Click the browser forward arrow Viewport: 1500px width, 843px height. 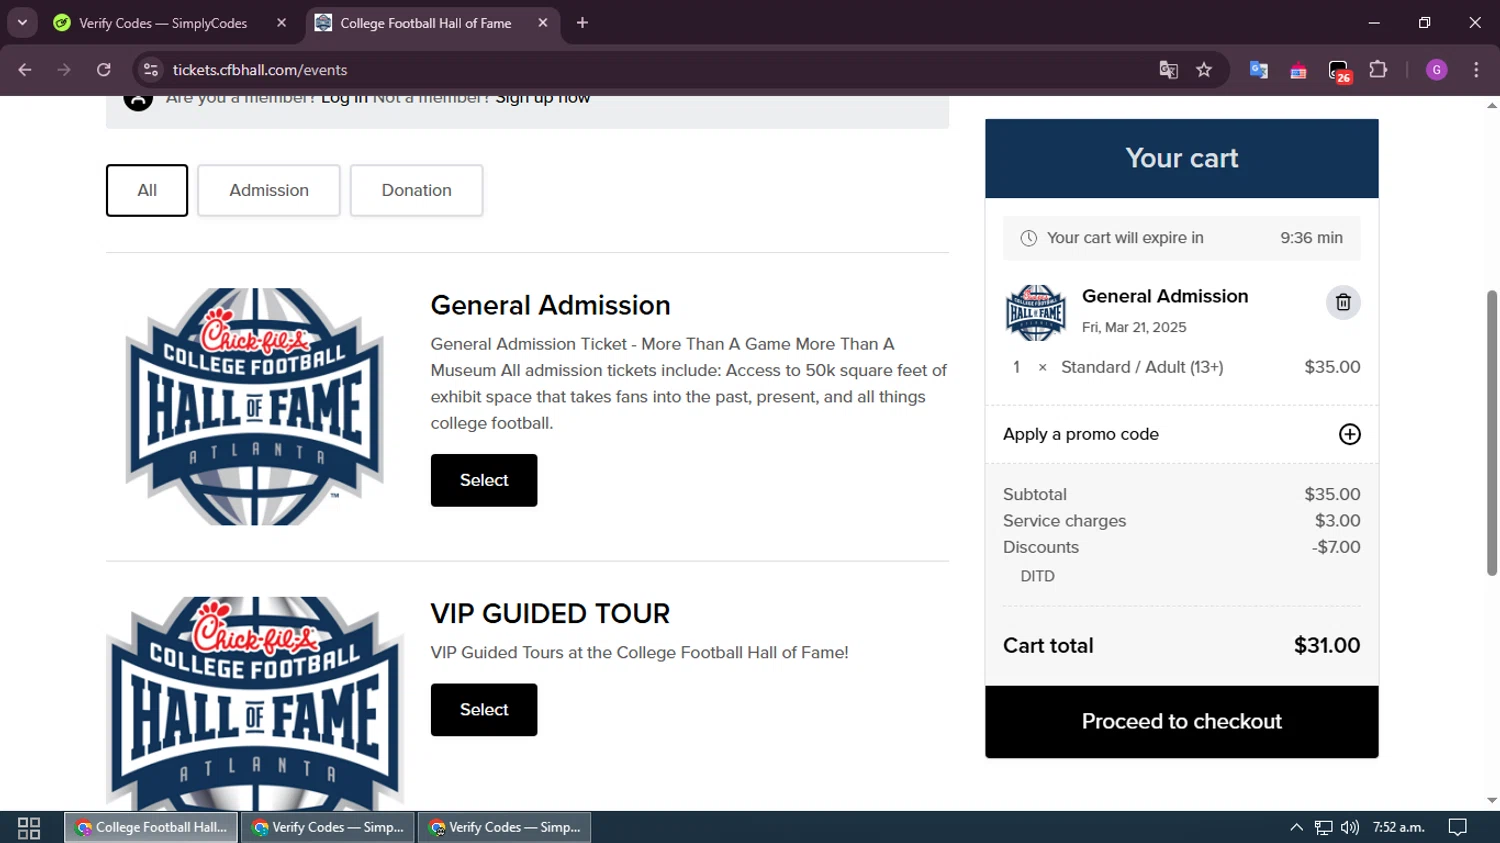(64, 70)
